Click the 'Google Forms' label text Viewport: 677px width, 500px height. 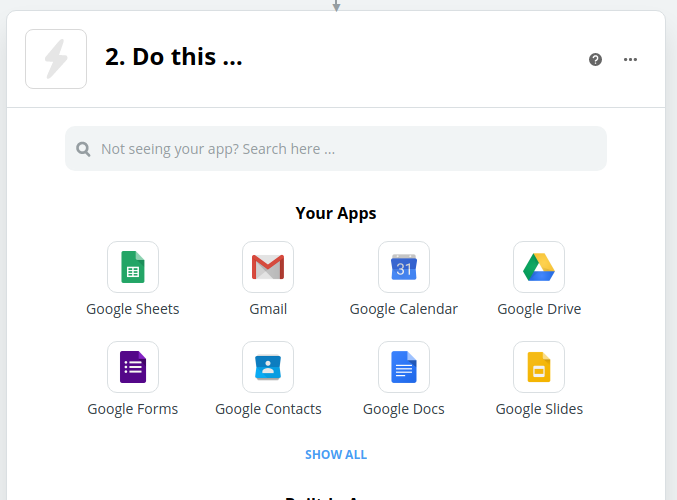(133, 409)
